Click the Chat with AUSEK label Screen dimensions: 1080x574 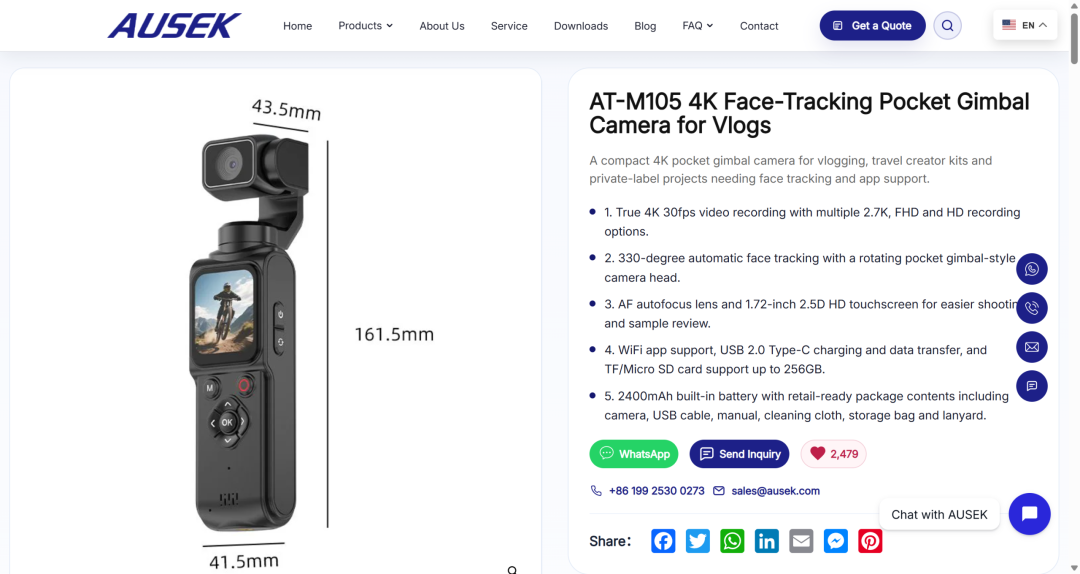point(939,514)
